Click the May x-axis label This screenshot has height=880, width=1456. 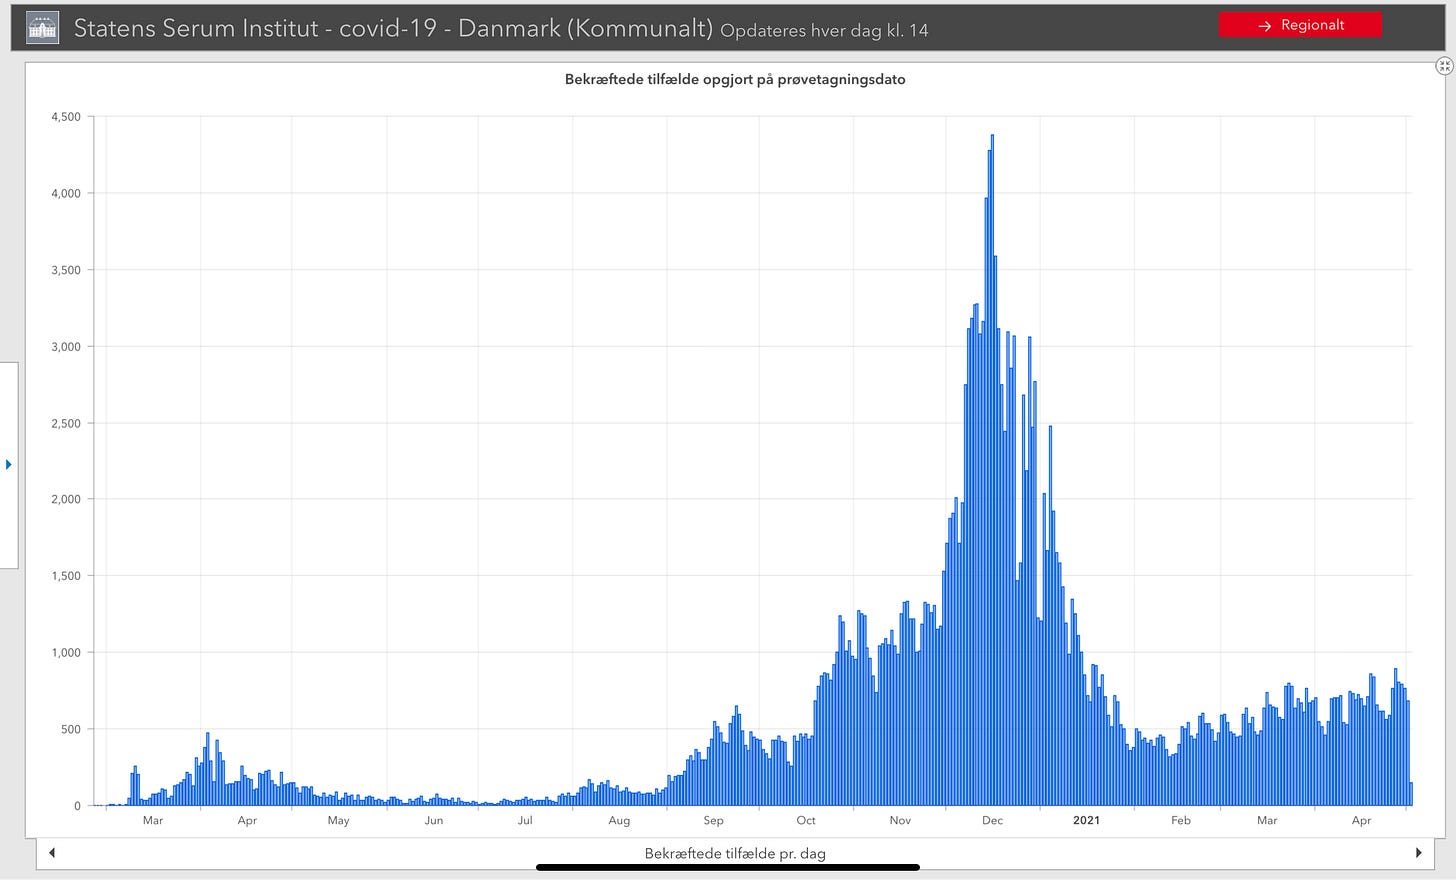coord(338,820)
